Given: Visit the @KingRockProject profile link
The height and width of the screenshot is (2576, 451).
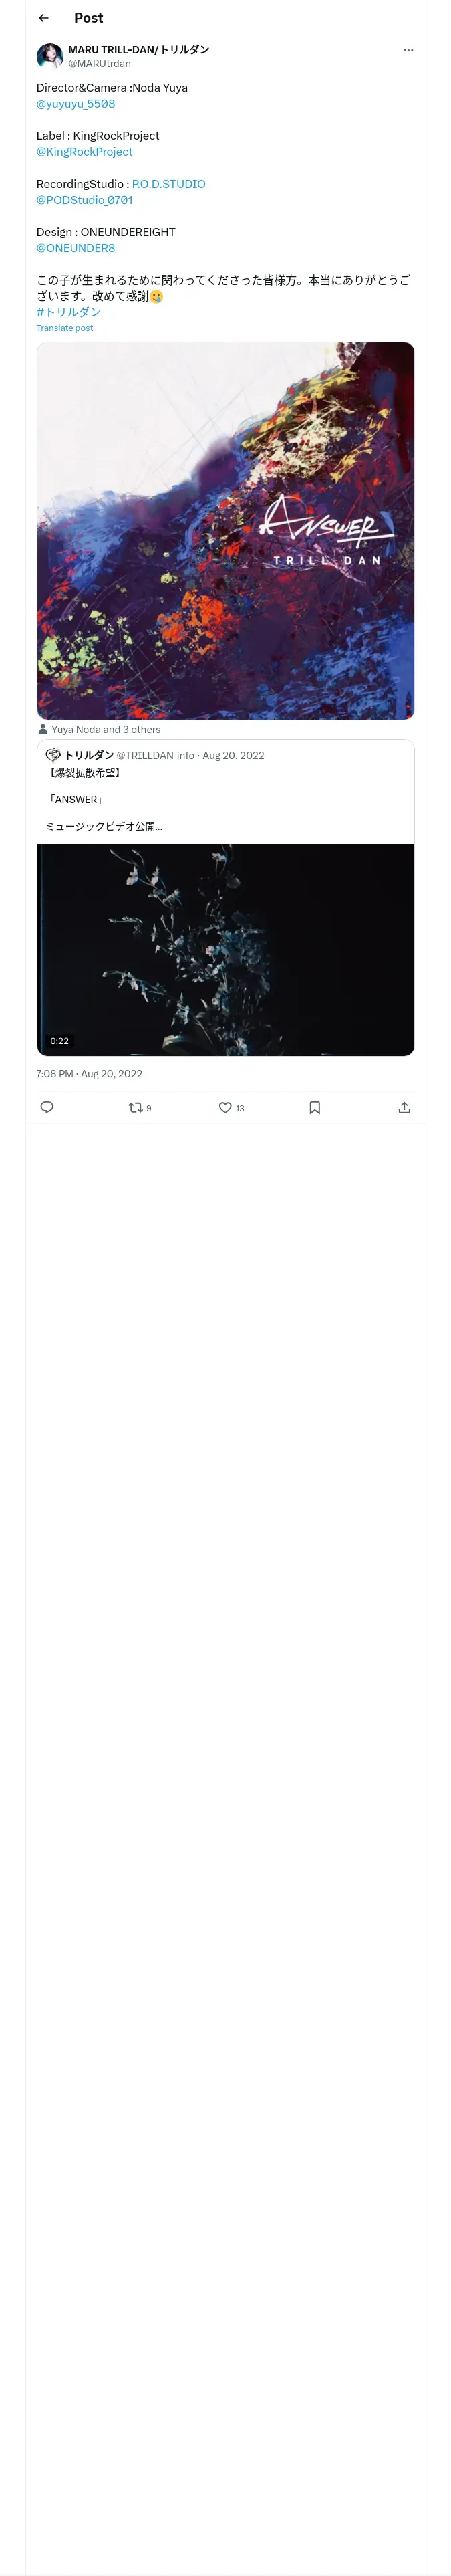Looking at the screenshot, I should point(85,152).
